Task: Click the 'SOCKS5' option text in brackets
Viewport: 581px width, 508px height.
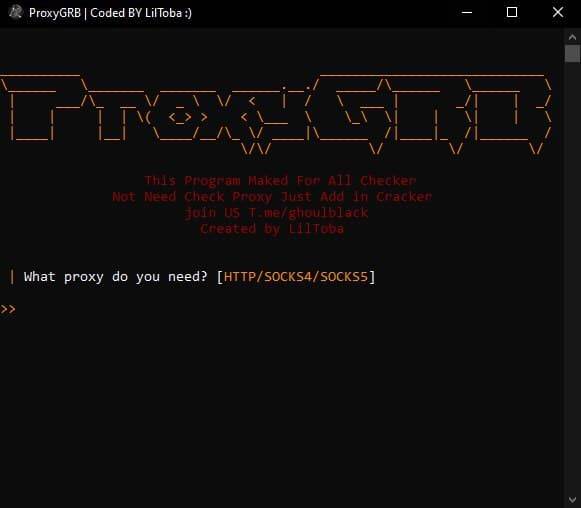Action: 344,277
